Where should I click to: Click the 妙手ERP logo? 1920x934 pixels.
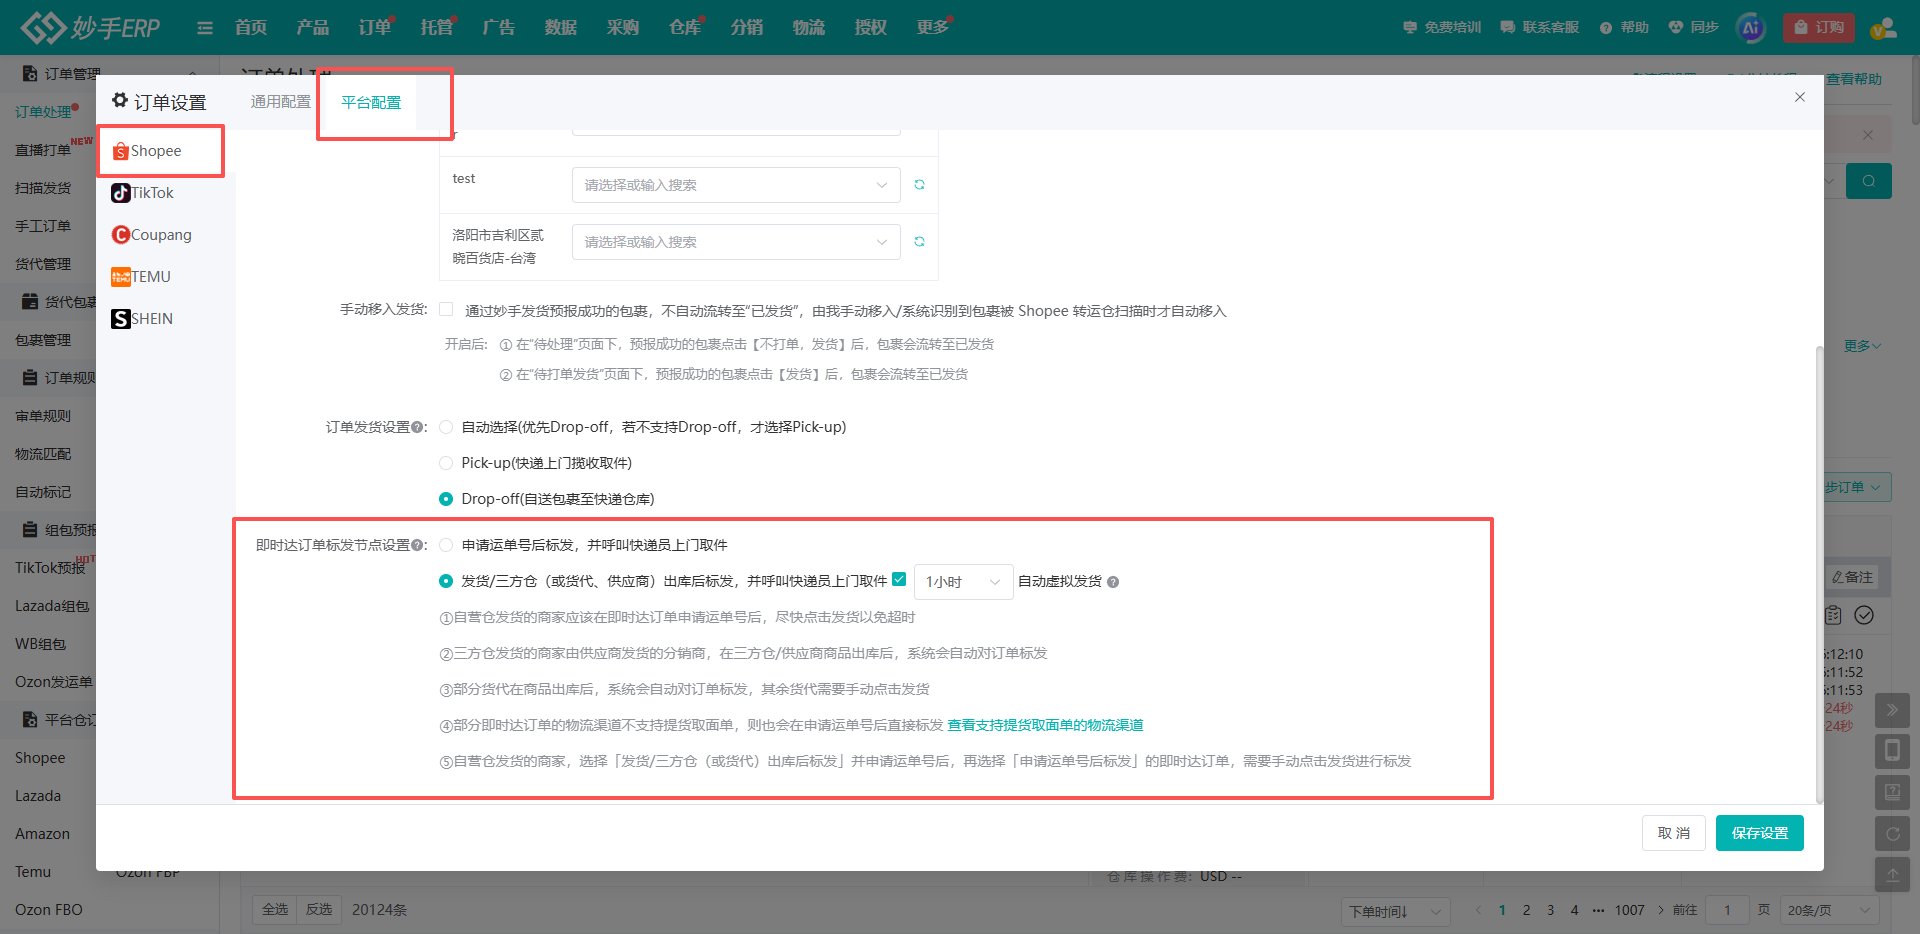pos(90,27)
